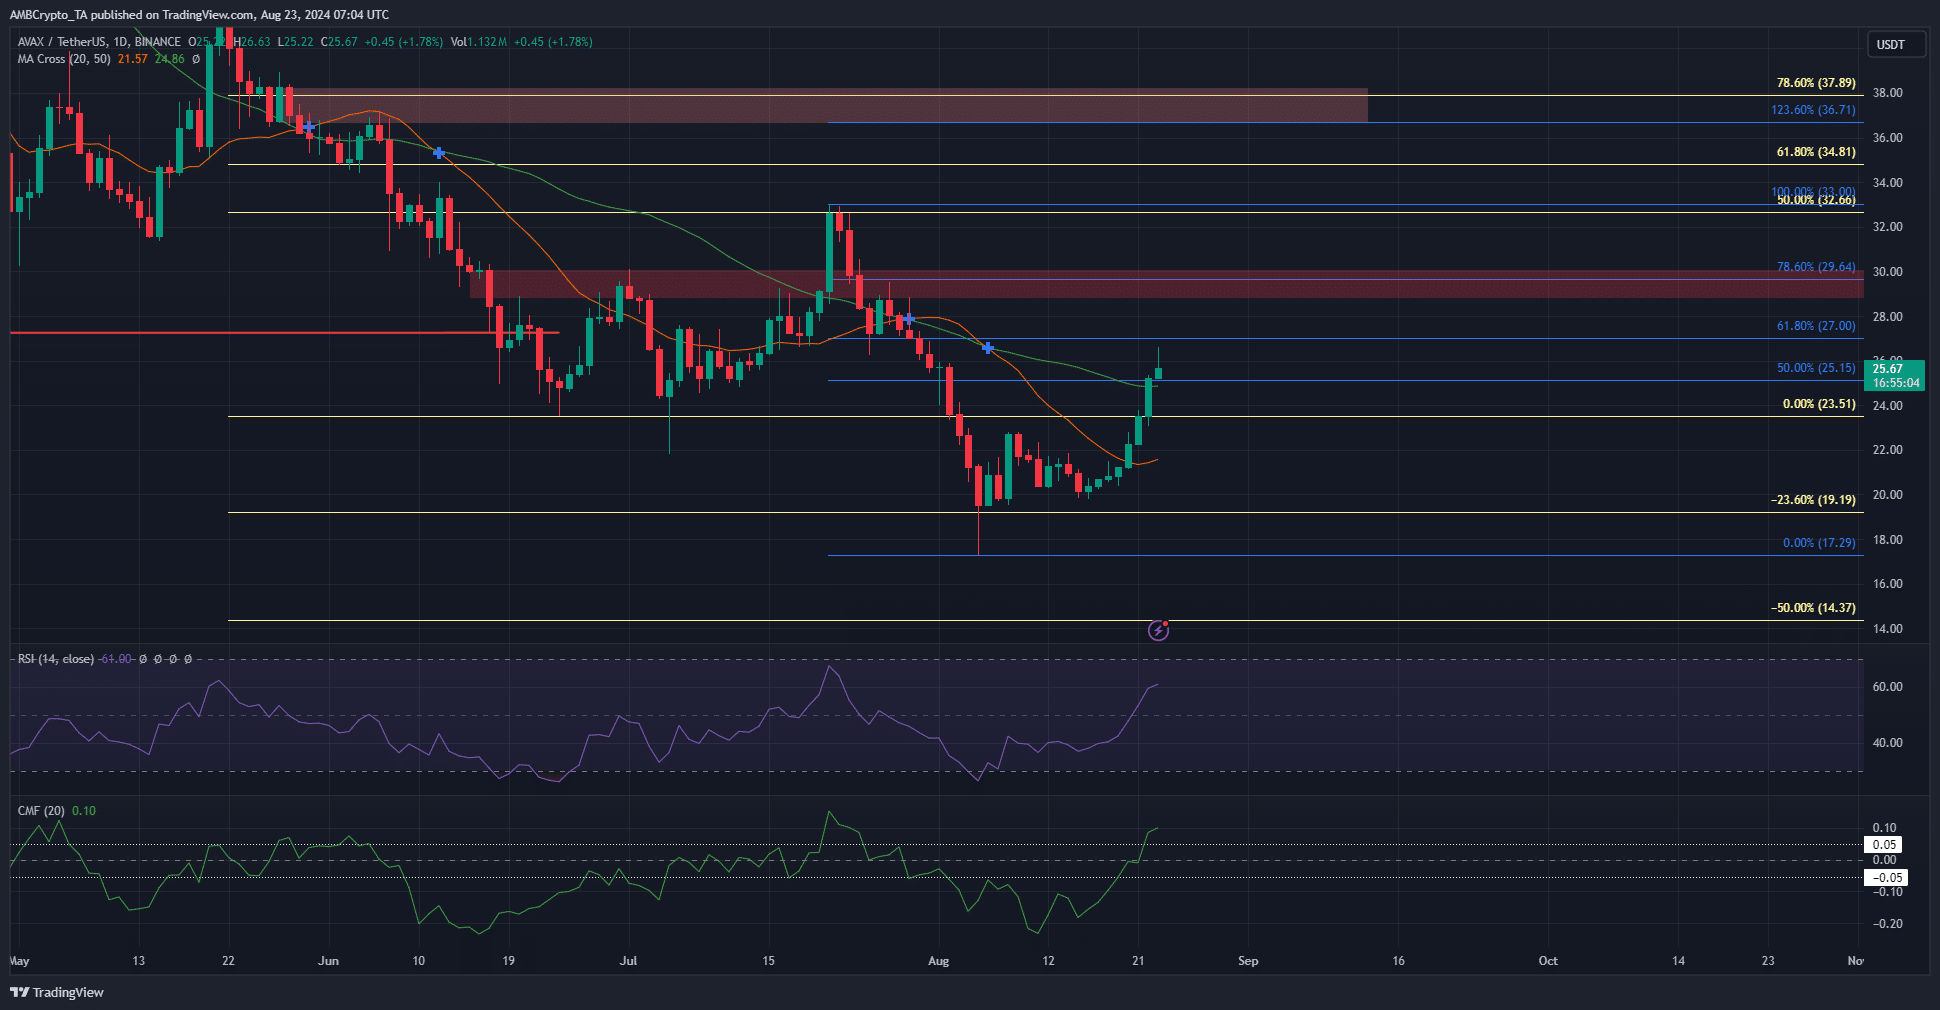Click the 78.60% (37.89) Fibonacci label
1940x1010 pixels.
point(1816,83)
